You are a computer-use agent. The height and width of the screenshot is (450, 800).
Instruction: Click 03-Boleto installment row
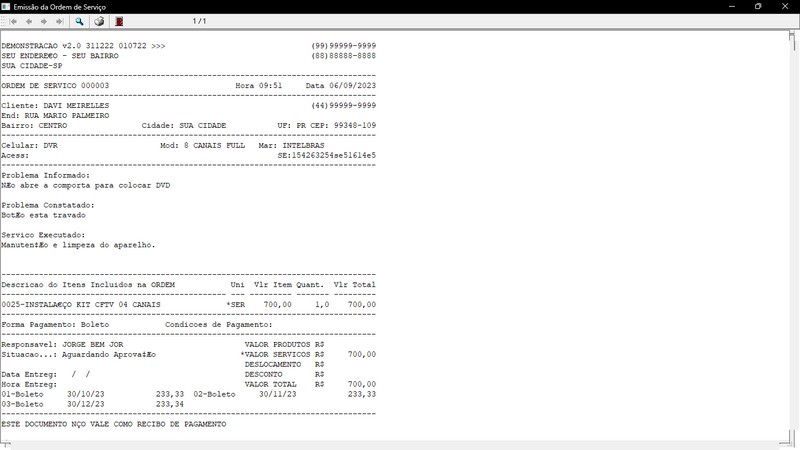click(92, 404)
